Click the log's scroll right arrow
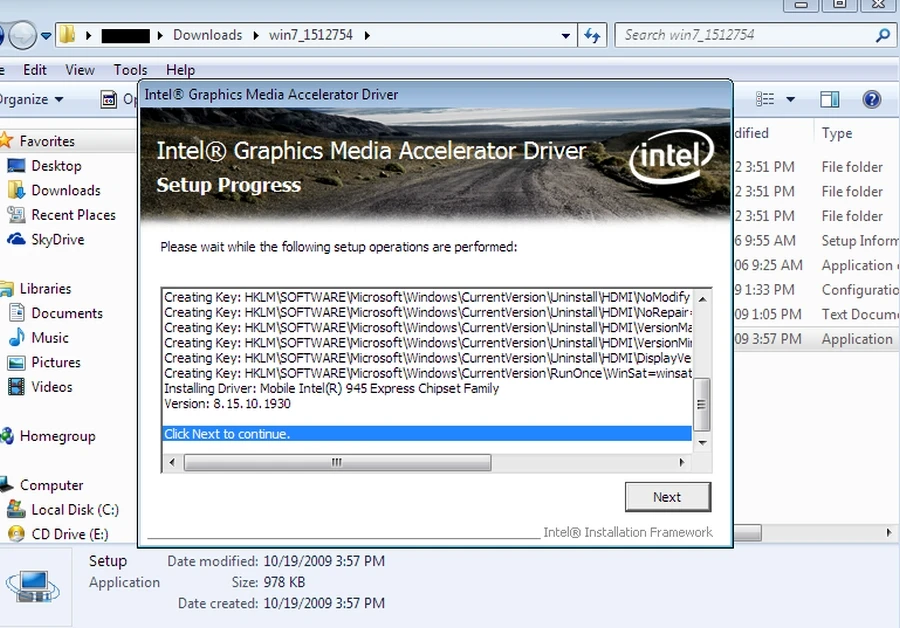 click(x=682, y=462)
